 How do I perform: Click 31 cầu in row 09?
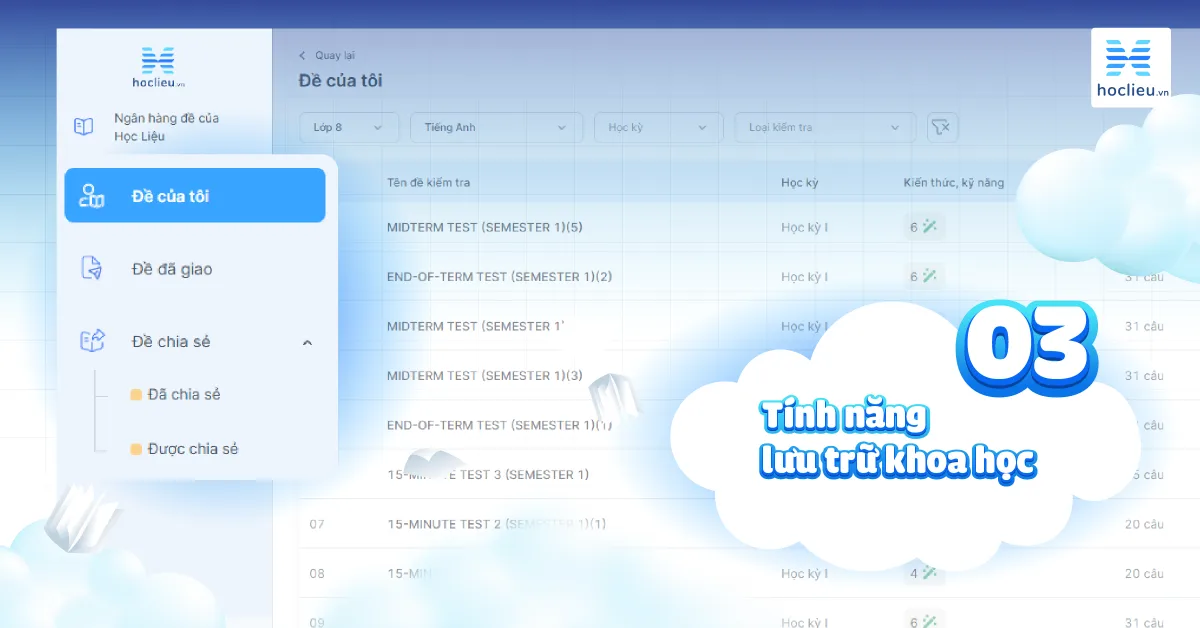pos(1144,622)
